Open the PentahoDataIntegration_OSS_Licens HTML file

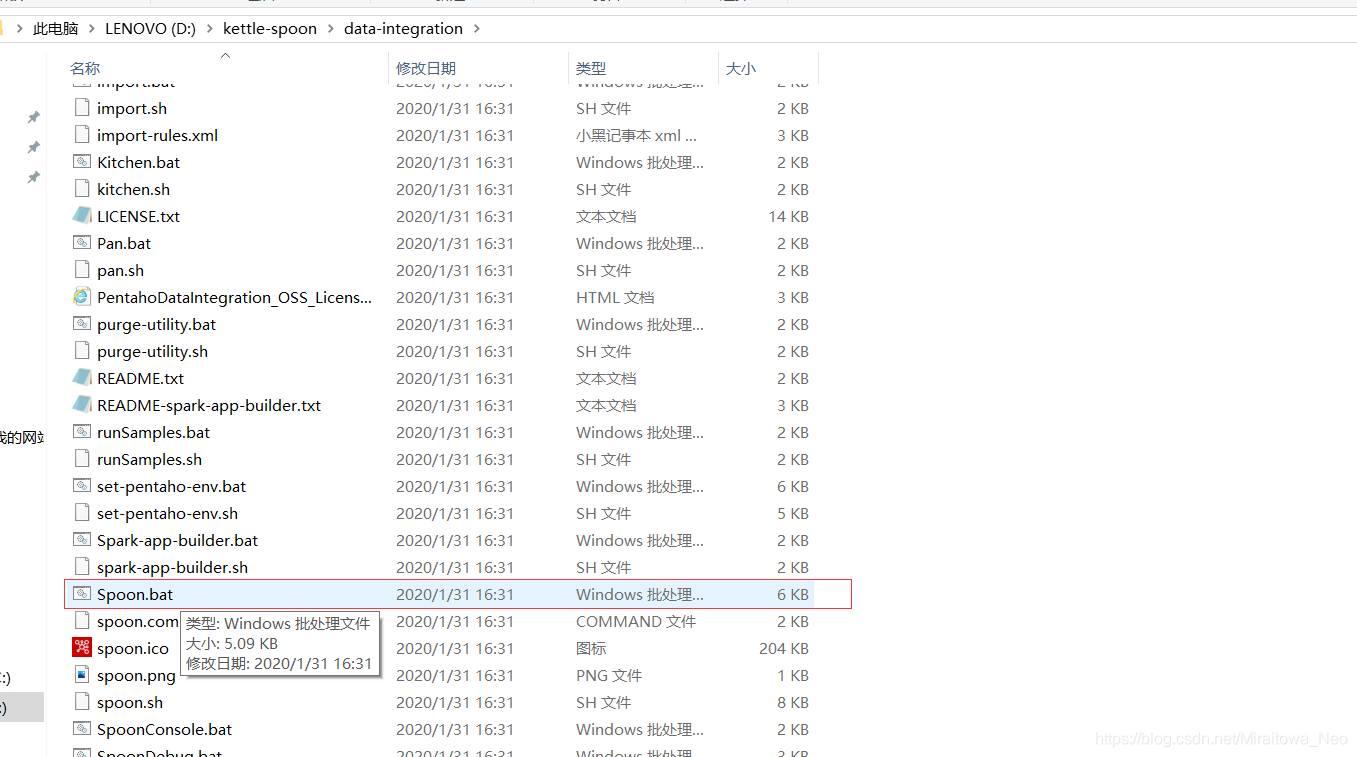click(x=234, y=297)
